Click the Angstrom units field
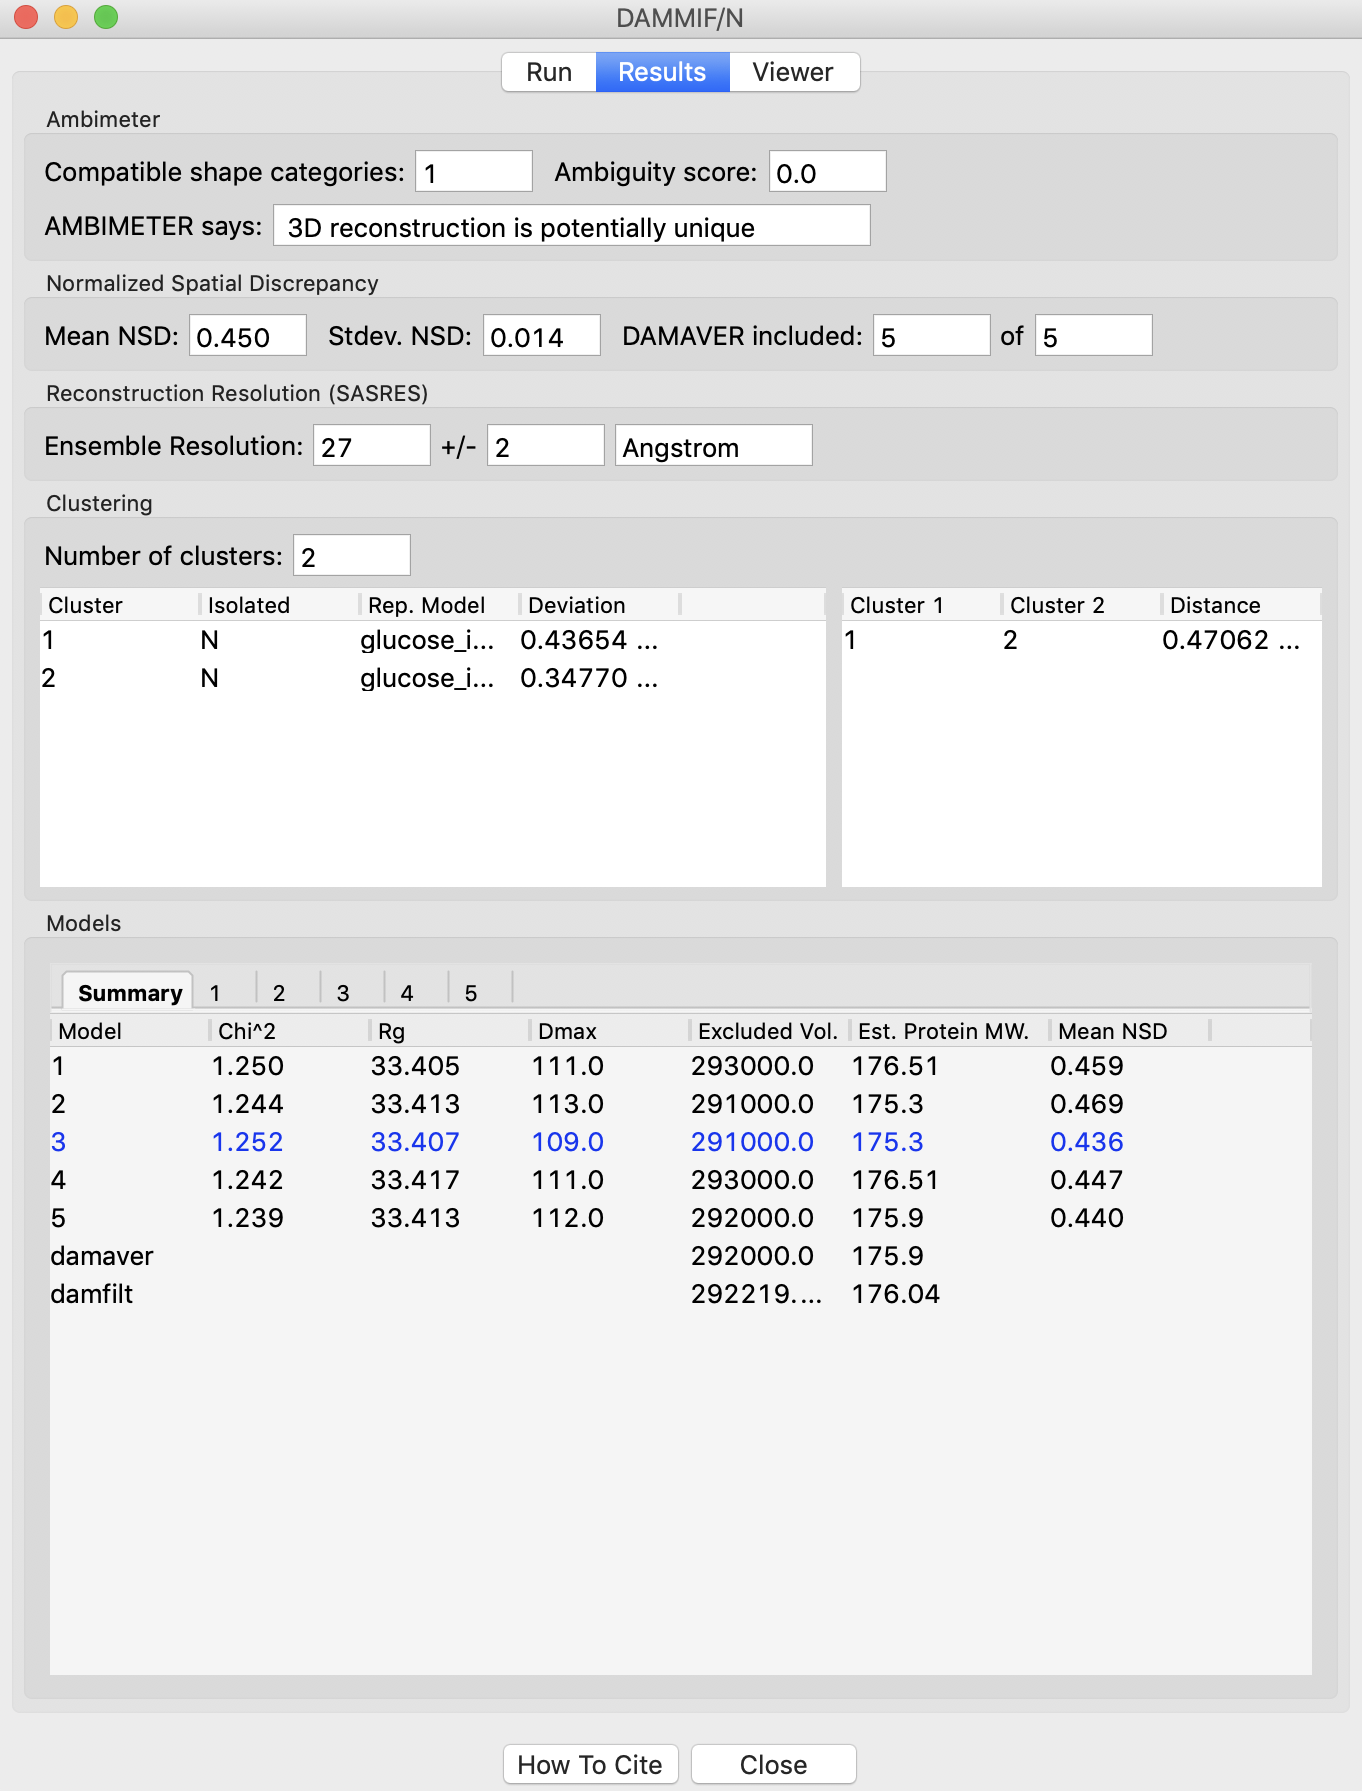1362x1791 pixels. point(714,446)
